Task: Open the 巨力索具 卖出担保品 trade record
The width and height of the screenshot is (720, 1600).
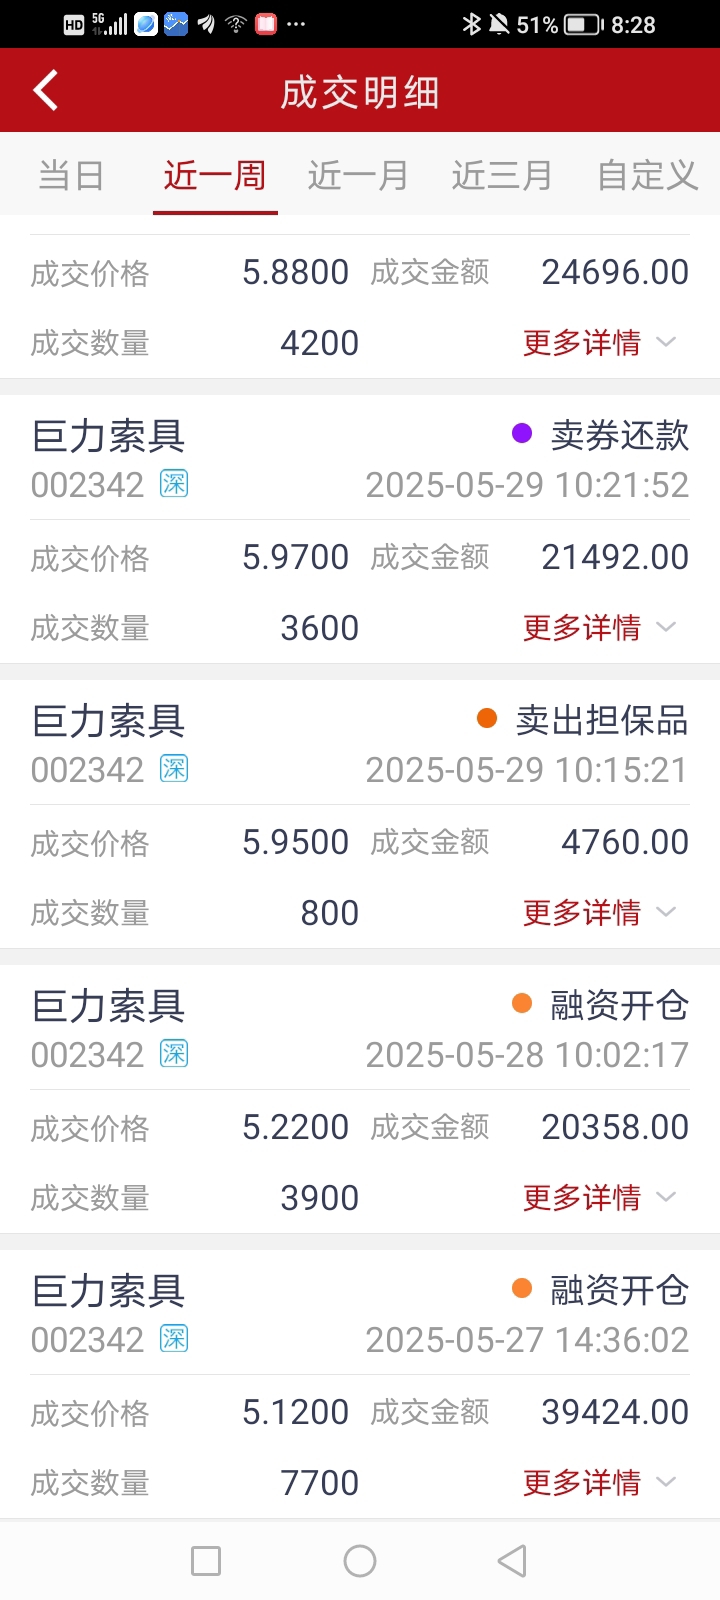Action: (360, 814)
